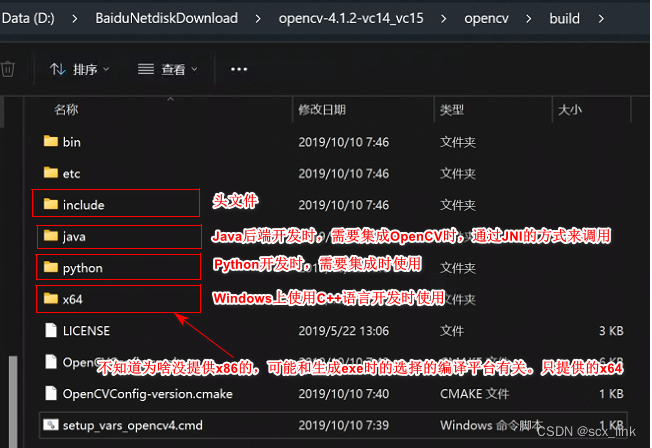Click date 2019/10/10 7:40 of OpenCVConfig-version.cmake
Image resolution: width=652 pixels, height=448 pixels.
coord(343,394)
